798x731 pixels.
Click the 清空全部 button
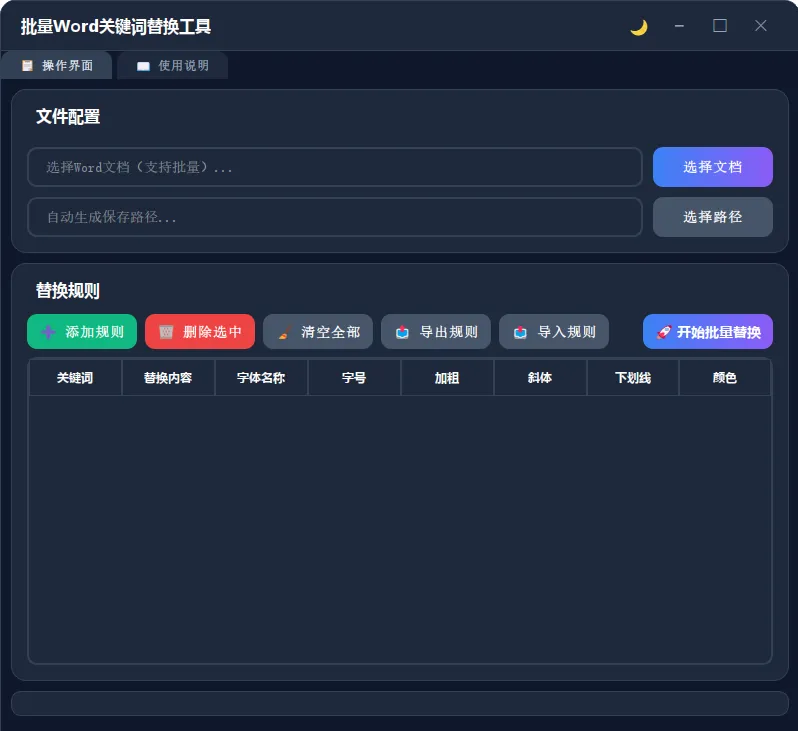[318, 332]
